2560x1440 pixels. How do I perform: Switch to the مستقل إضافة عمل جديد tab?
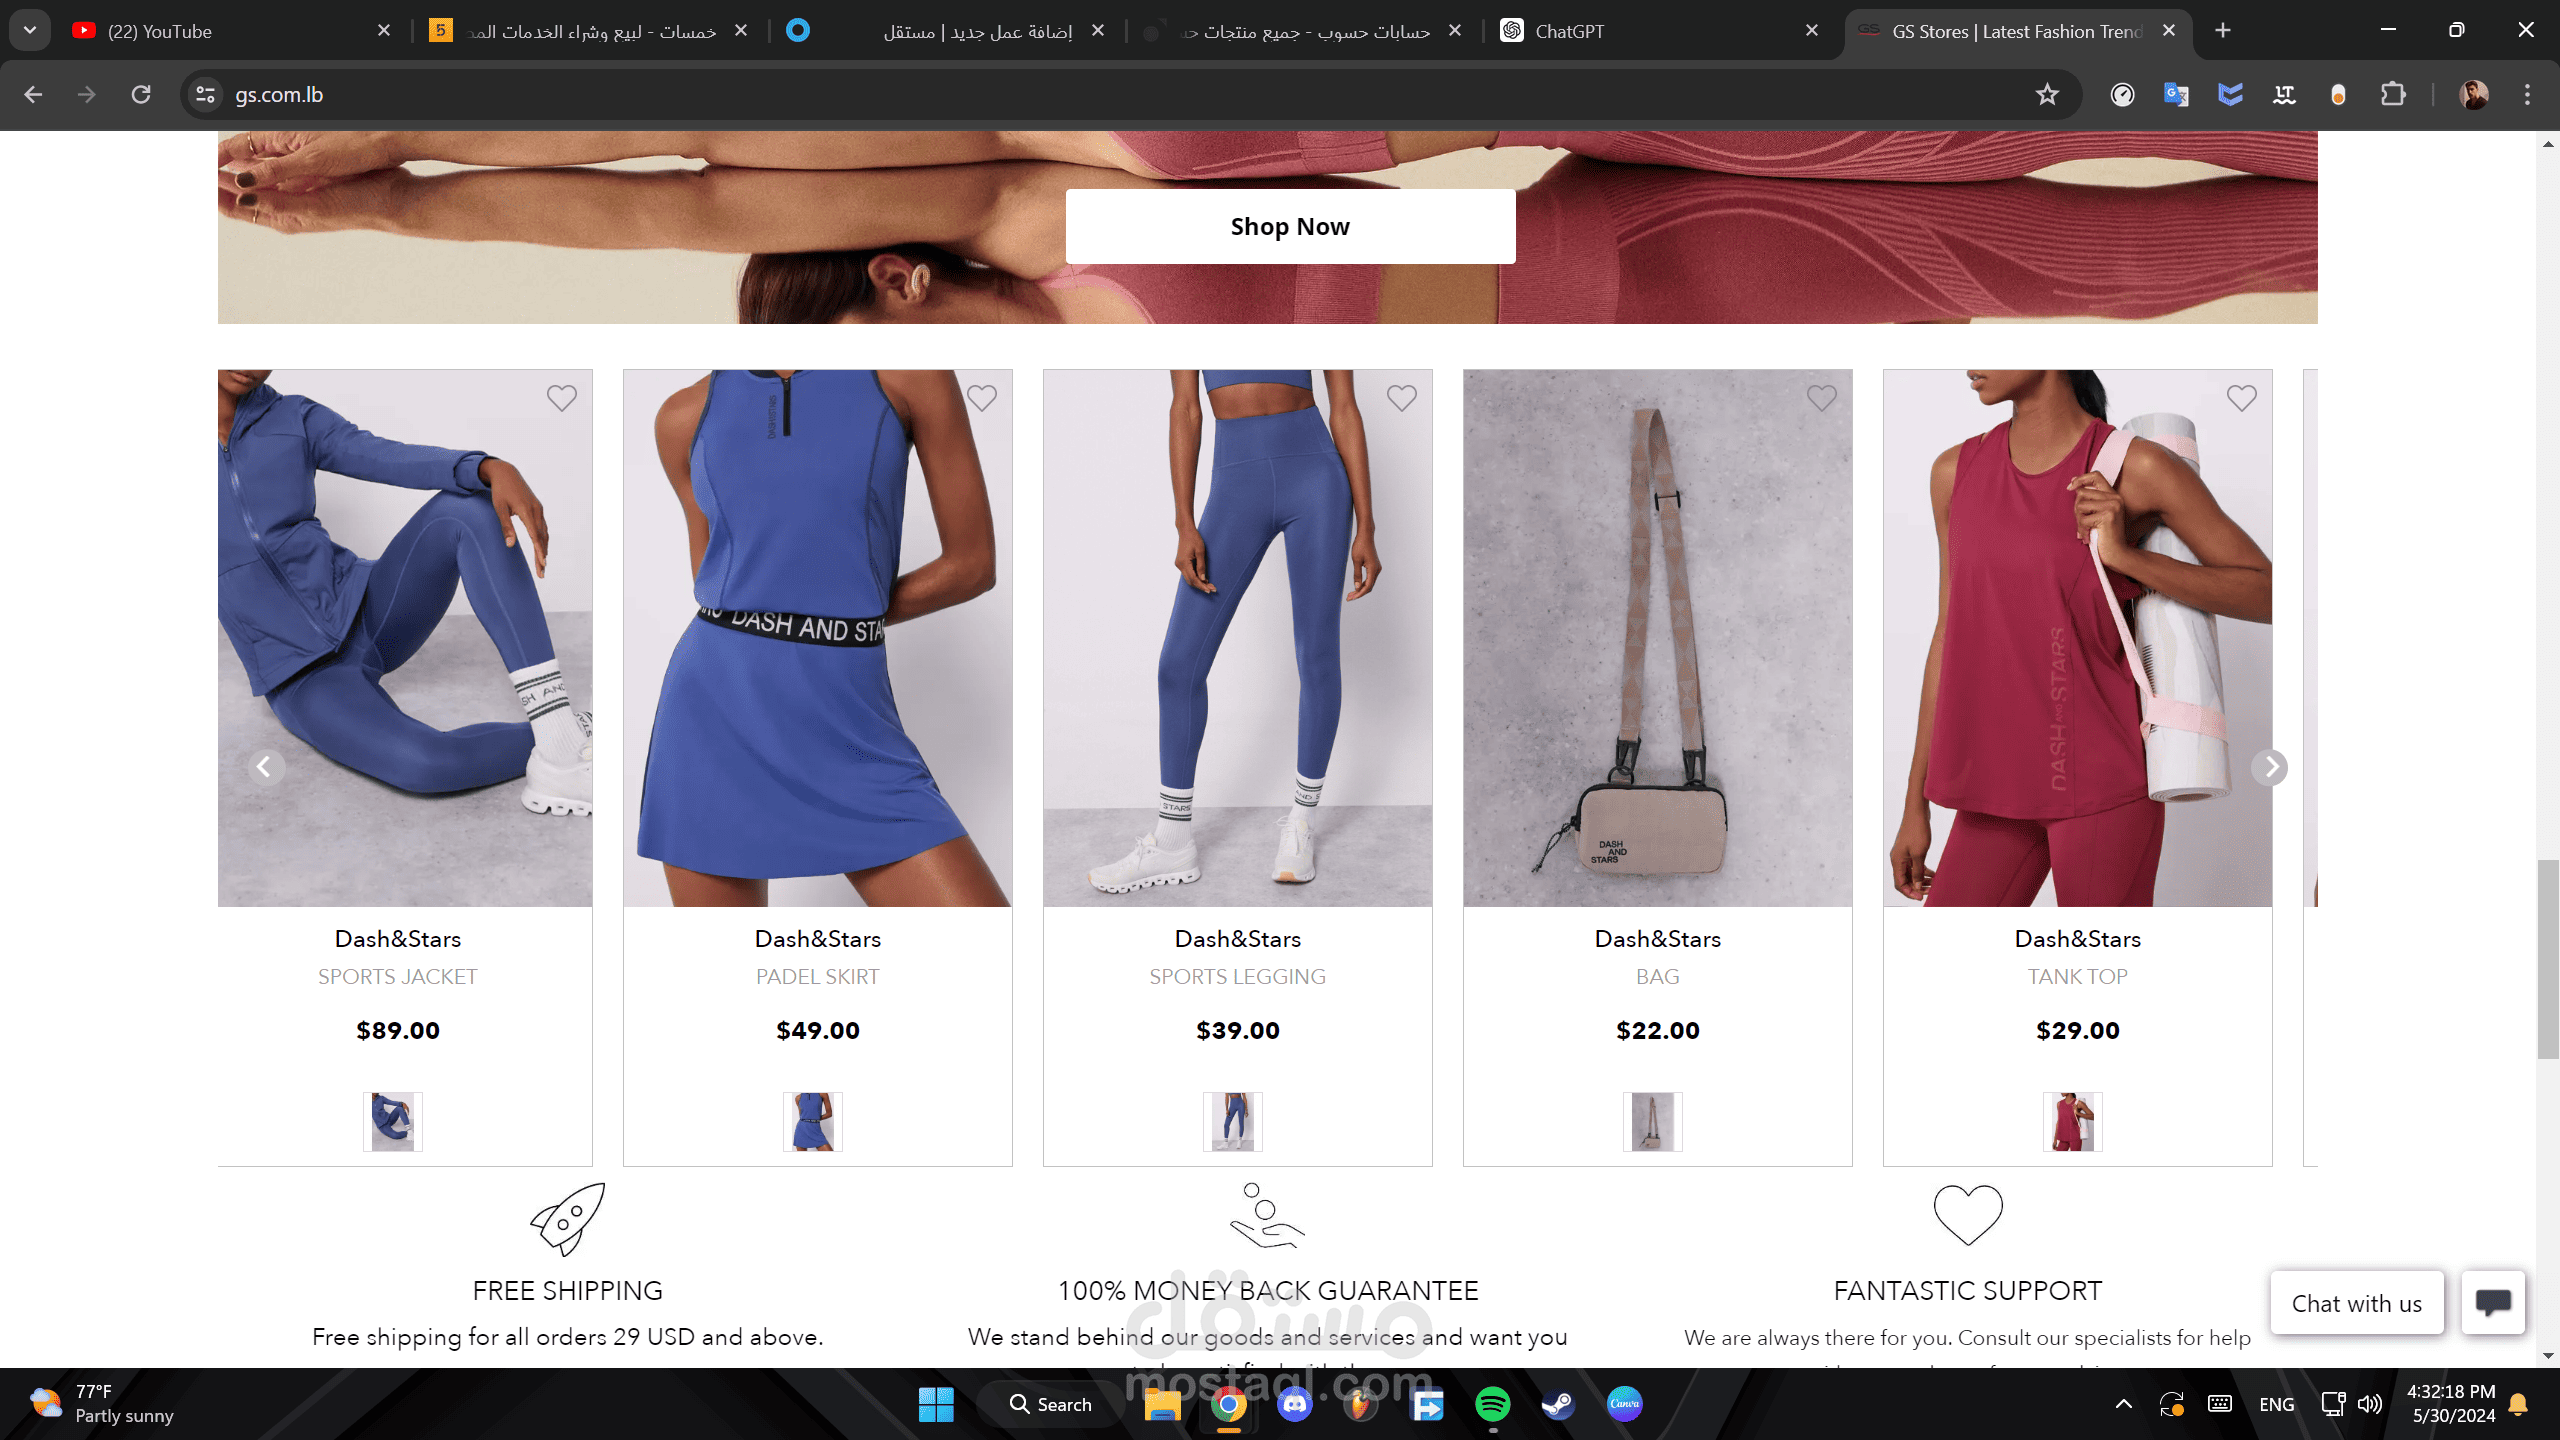(x=948, y=31)
